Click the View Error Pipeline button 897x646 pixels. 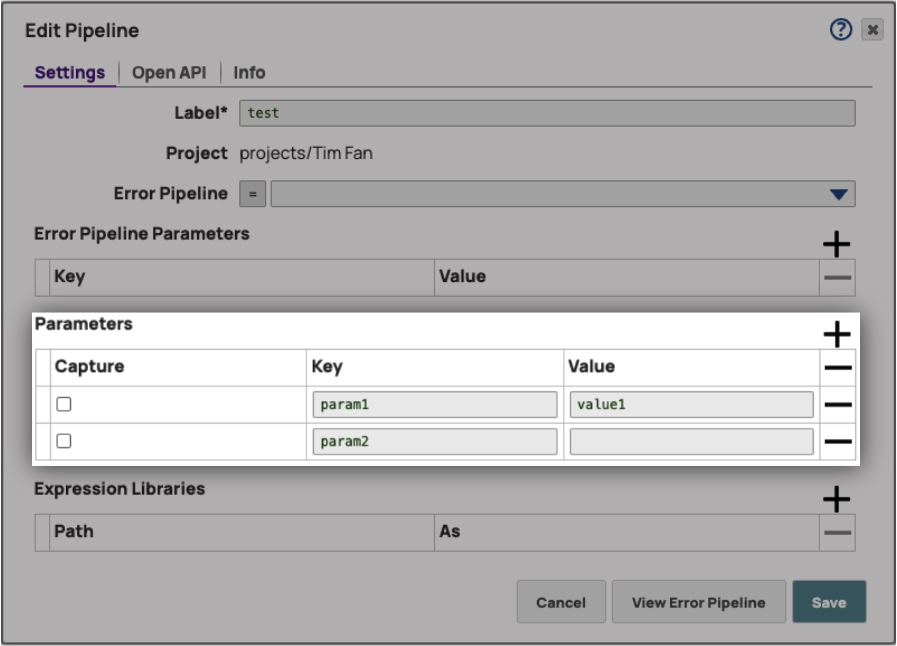698,602
